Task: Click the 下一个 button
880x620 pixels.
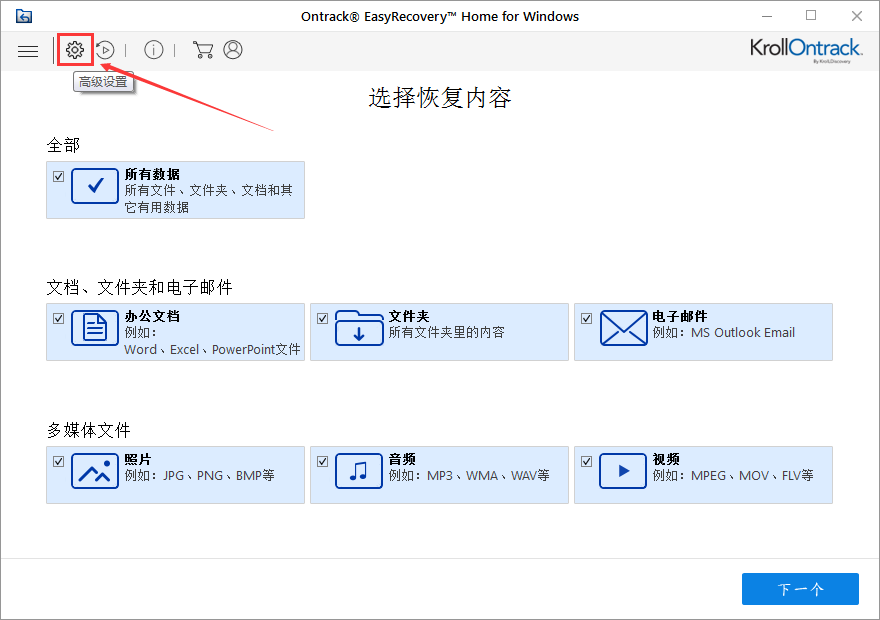Action: pyautogui.click(x=799, y=589)
